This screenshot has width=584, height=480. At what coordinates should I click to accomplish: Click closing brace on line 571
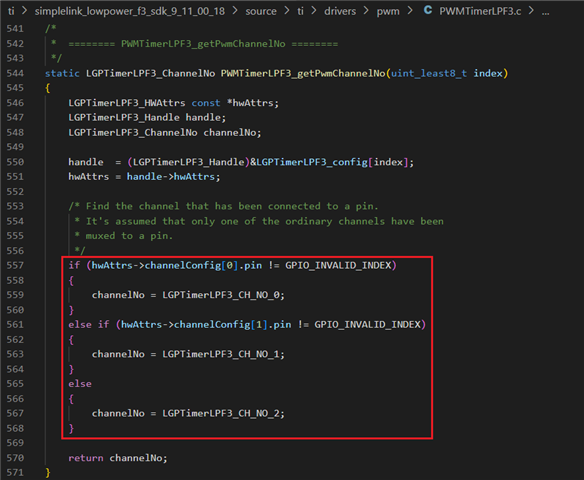[x=47, y=473]
